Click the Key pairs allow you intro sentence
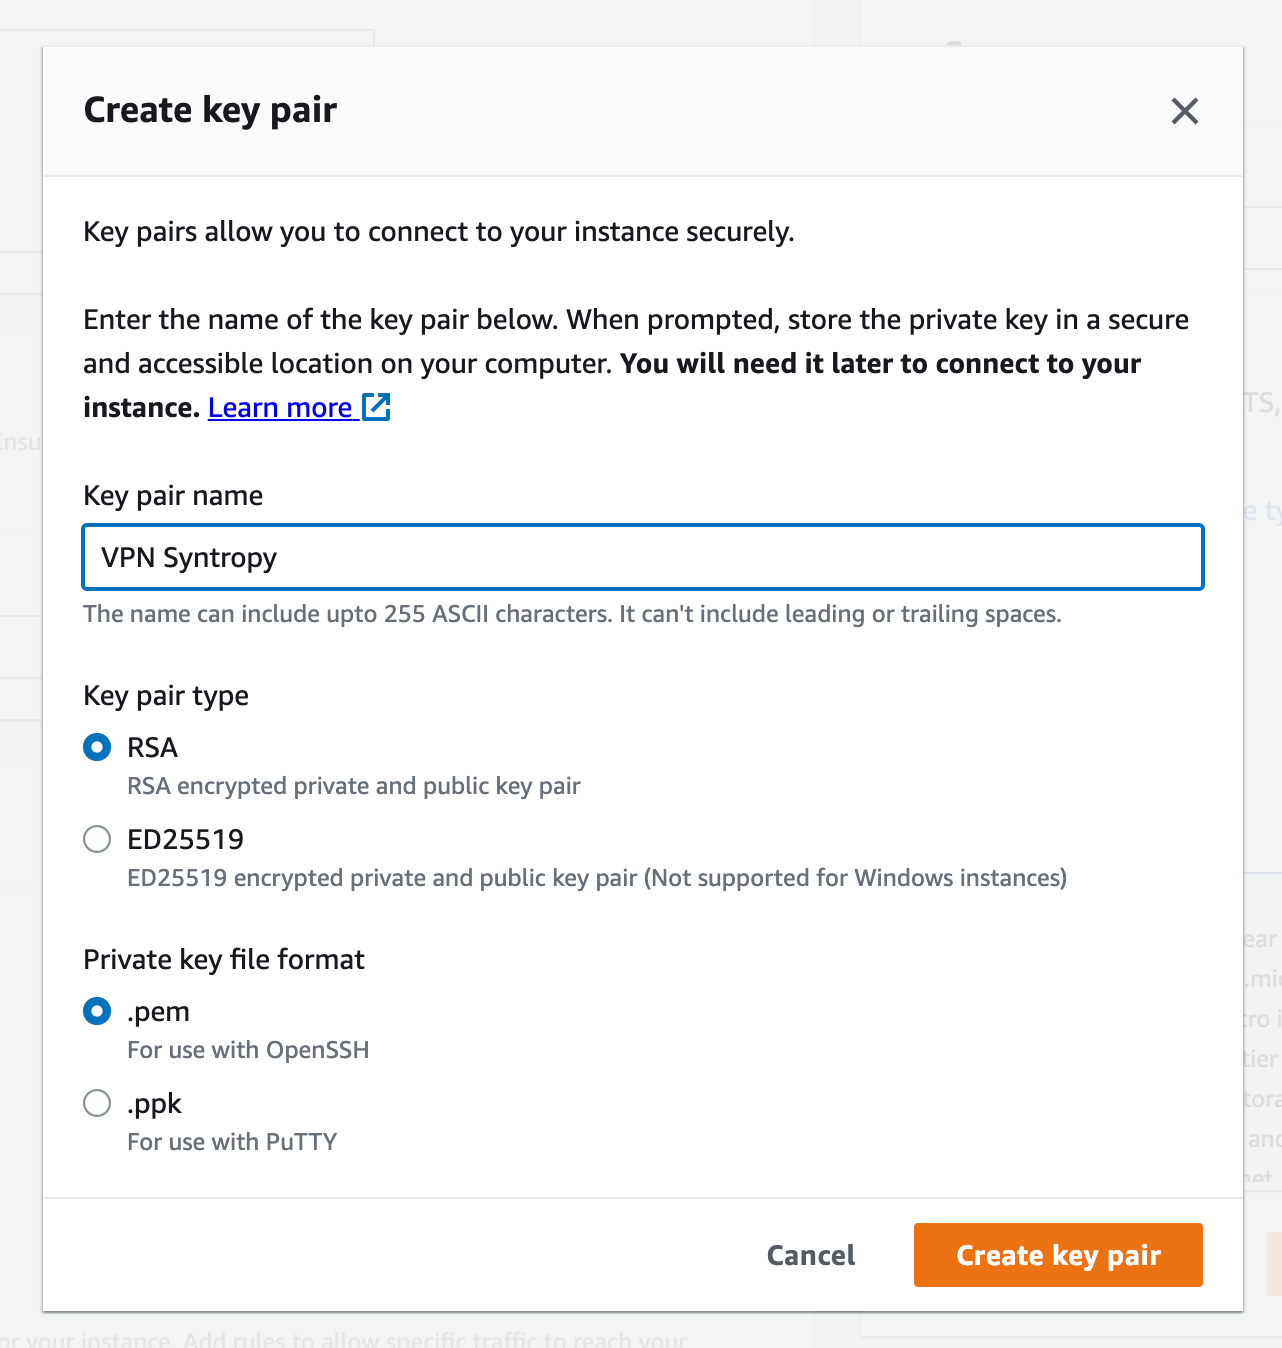This screenshot has width=1282, height=1348. (438, 232)
